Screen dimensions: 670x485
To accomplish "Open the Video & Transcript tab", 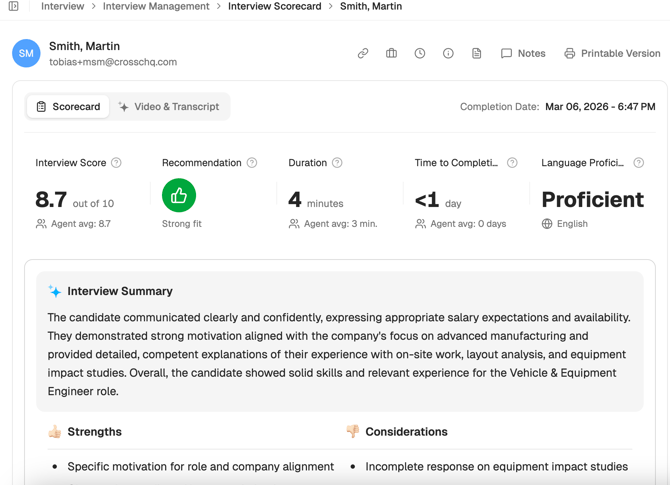I will pos(168,107).
